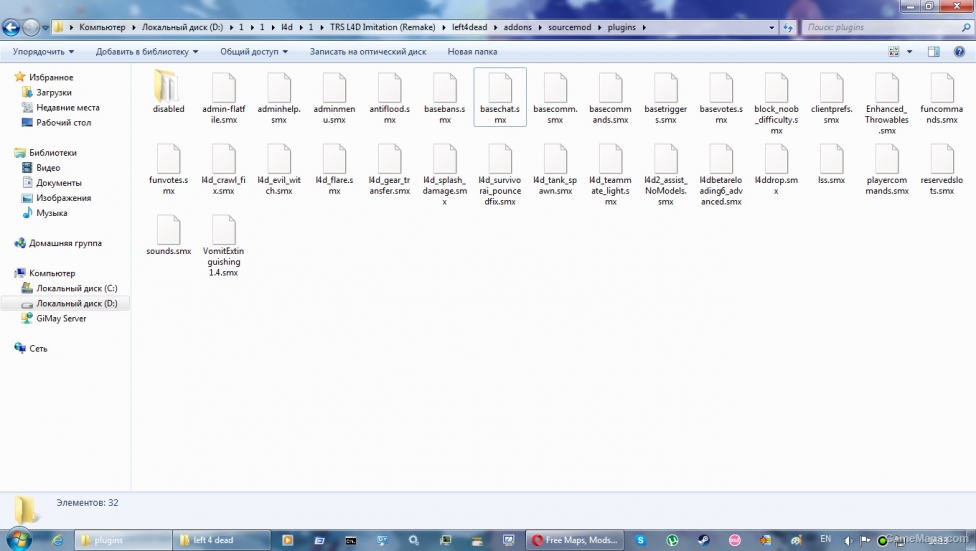
Task: Open the Упорядочить dropdown menu
Action: pyautogui.click(x=43, y=51)
